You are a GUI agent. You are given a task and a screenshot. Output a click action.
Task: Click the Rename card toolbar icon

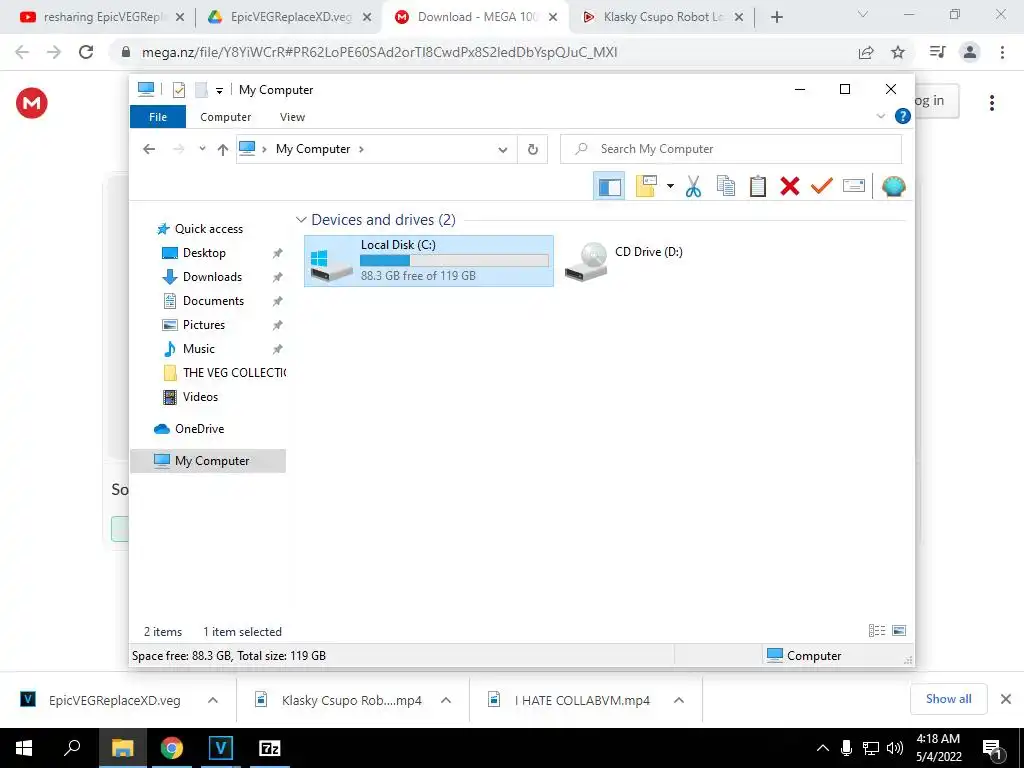coord(854,186)
